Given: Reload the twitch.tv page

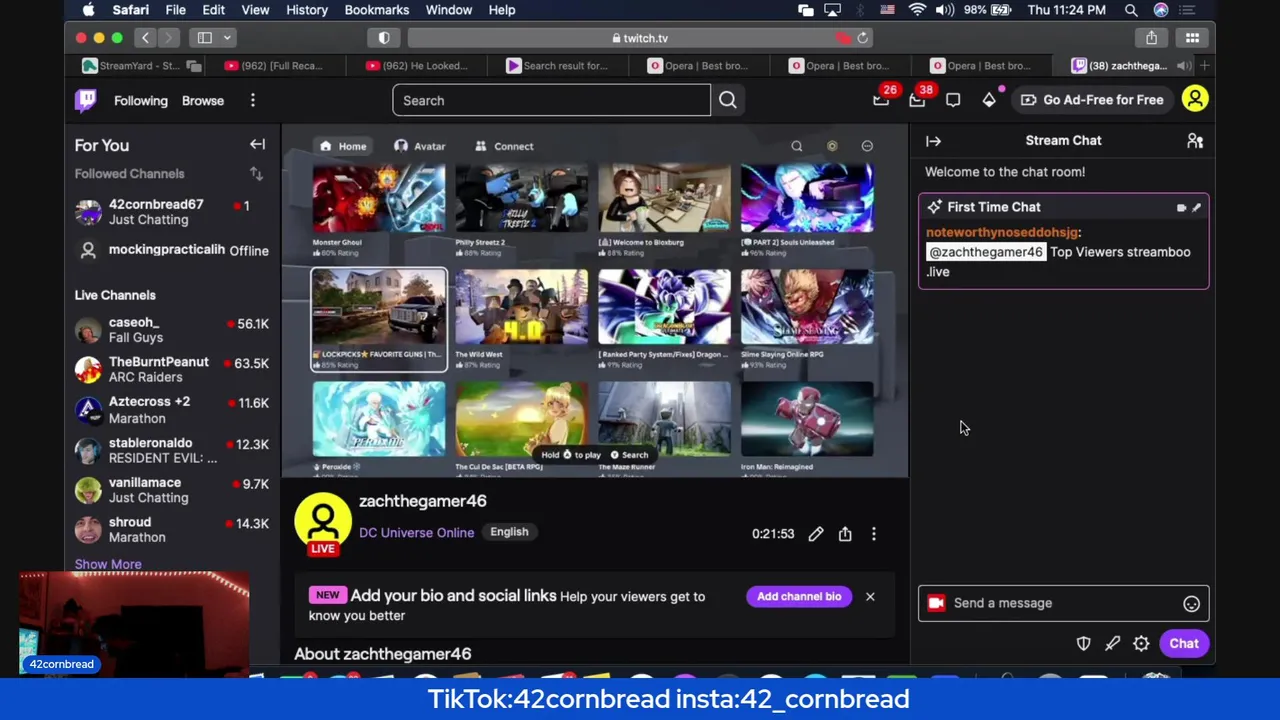Looking at the screenshot, I should click(863, 38).
